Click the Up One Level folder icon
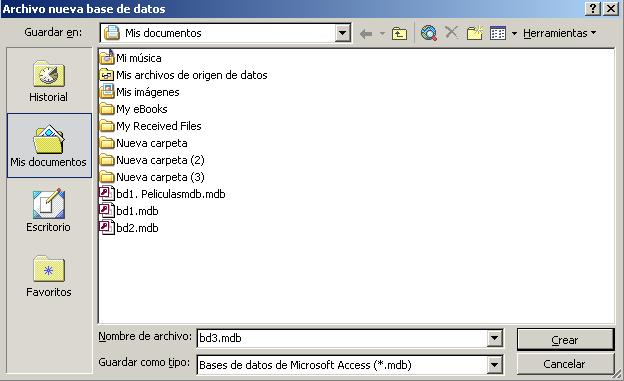 coord(399,33)
